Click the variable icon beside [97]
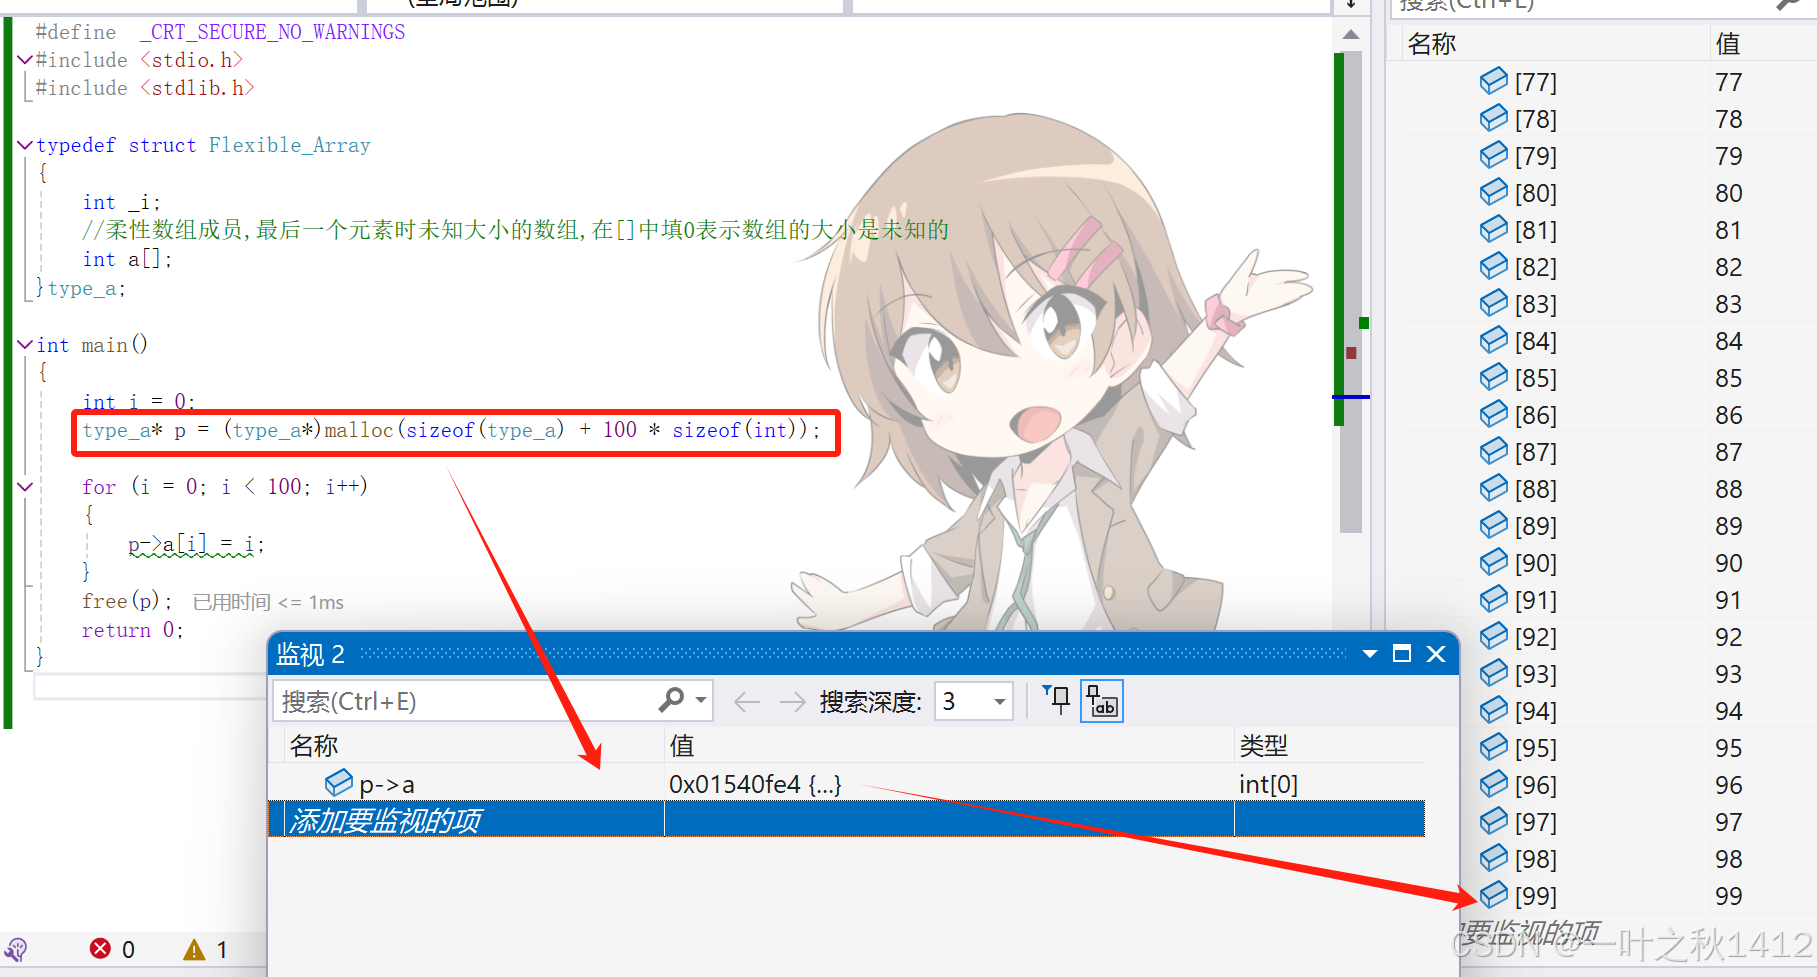 click(1494, 820)
